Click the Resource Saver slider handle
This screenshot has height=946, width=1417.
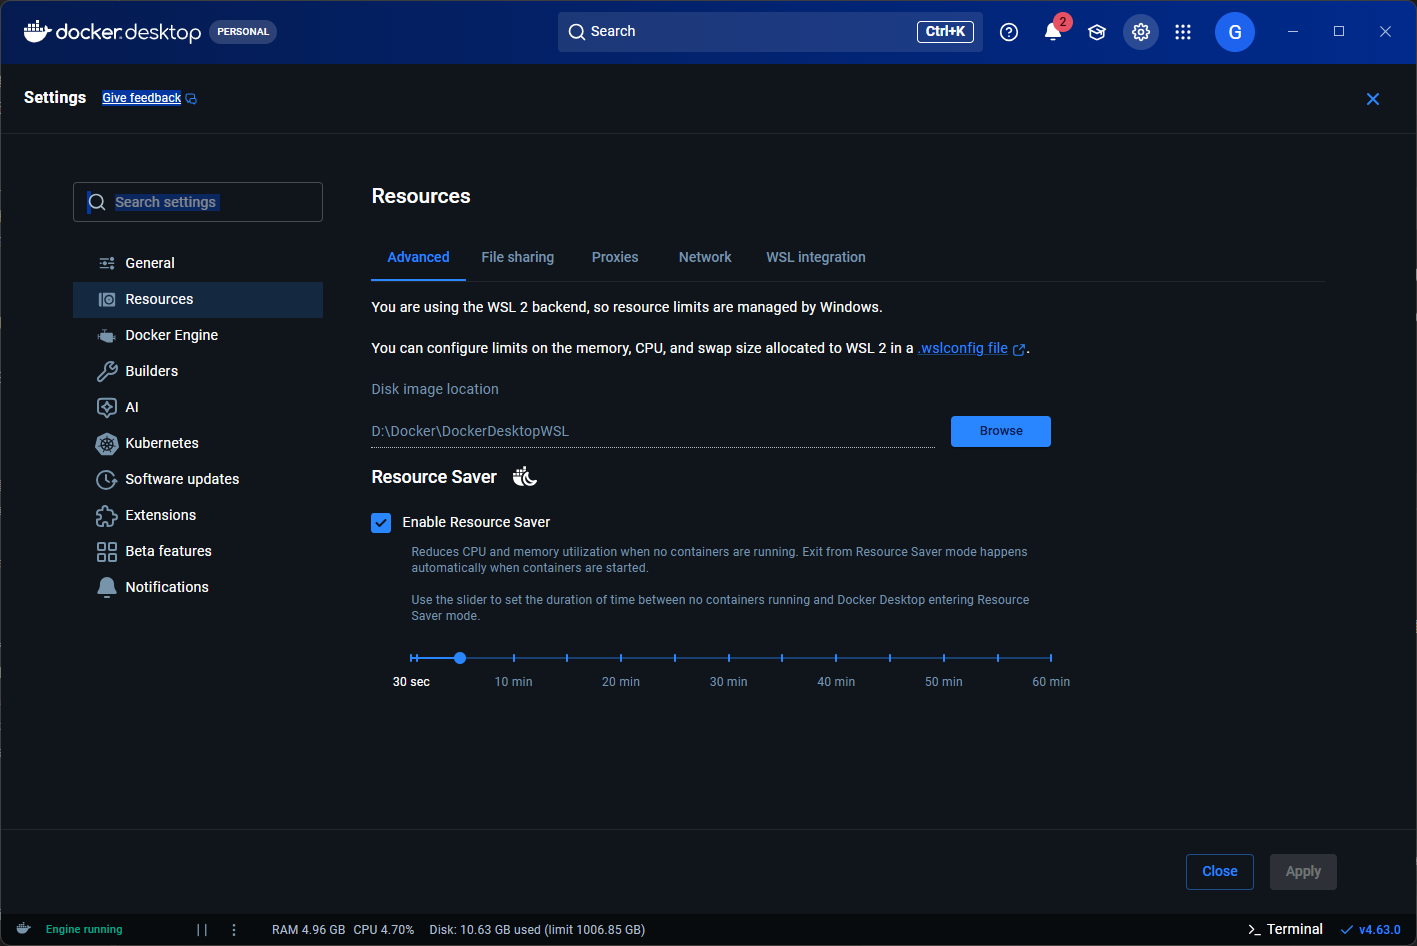click(x=460, y=658)
